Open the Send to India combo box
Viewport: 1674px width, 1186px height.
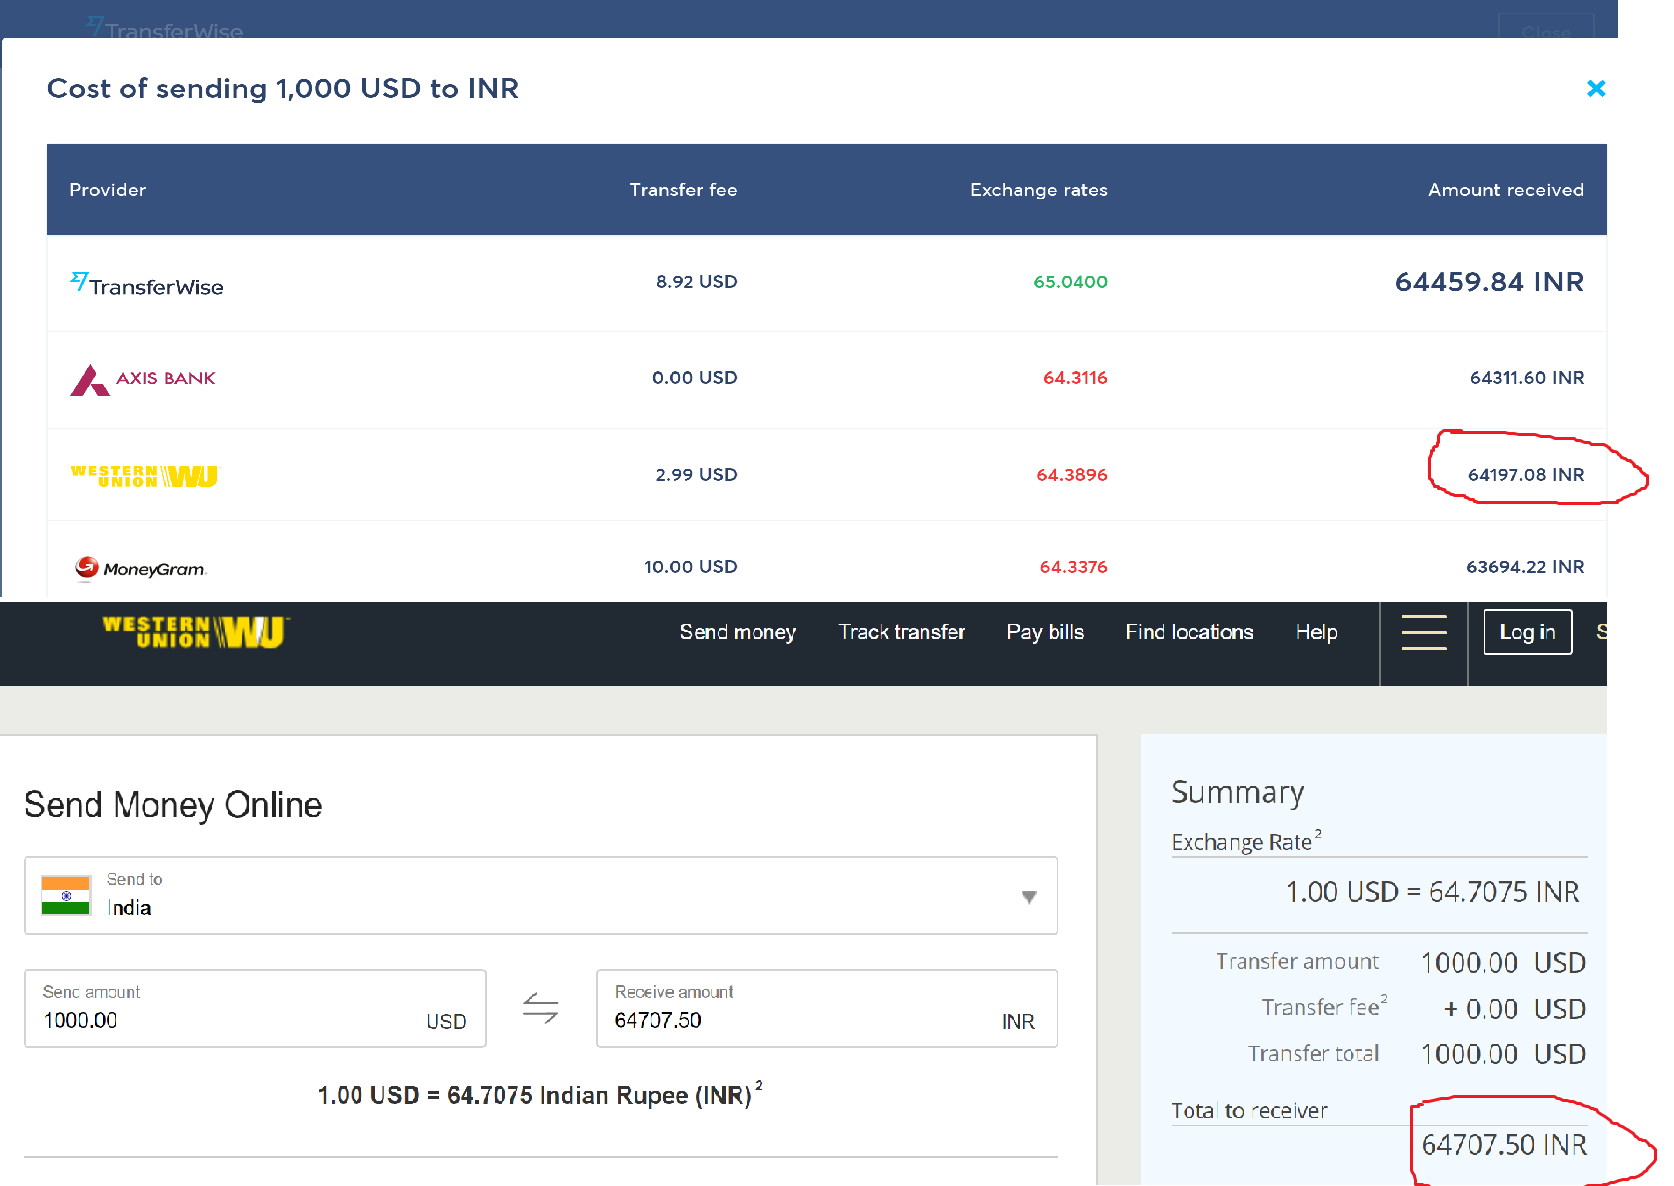click(541, 895)
